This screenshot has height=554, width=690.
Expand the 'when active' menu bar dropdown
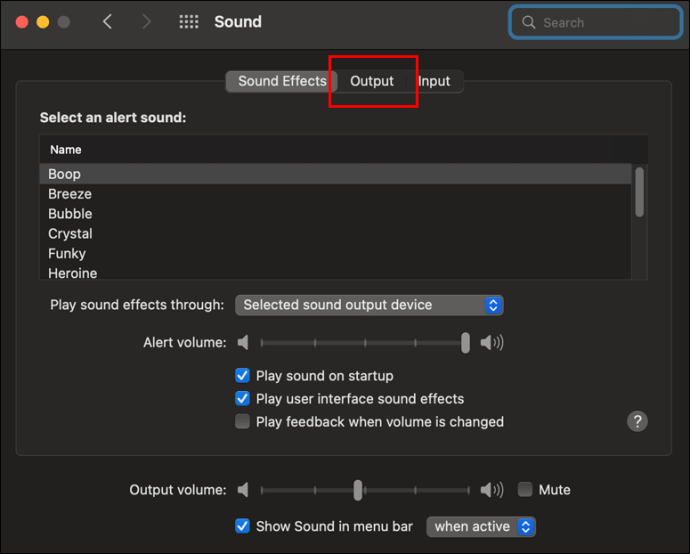pyautogui.click(x=481, y=526)
